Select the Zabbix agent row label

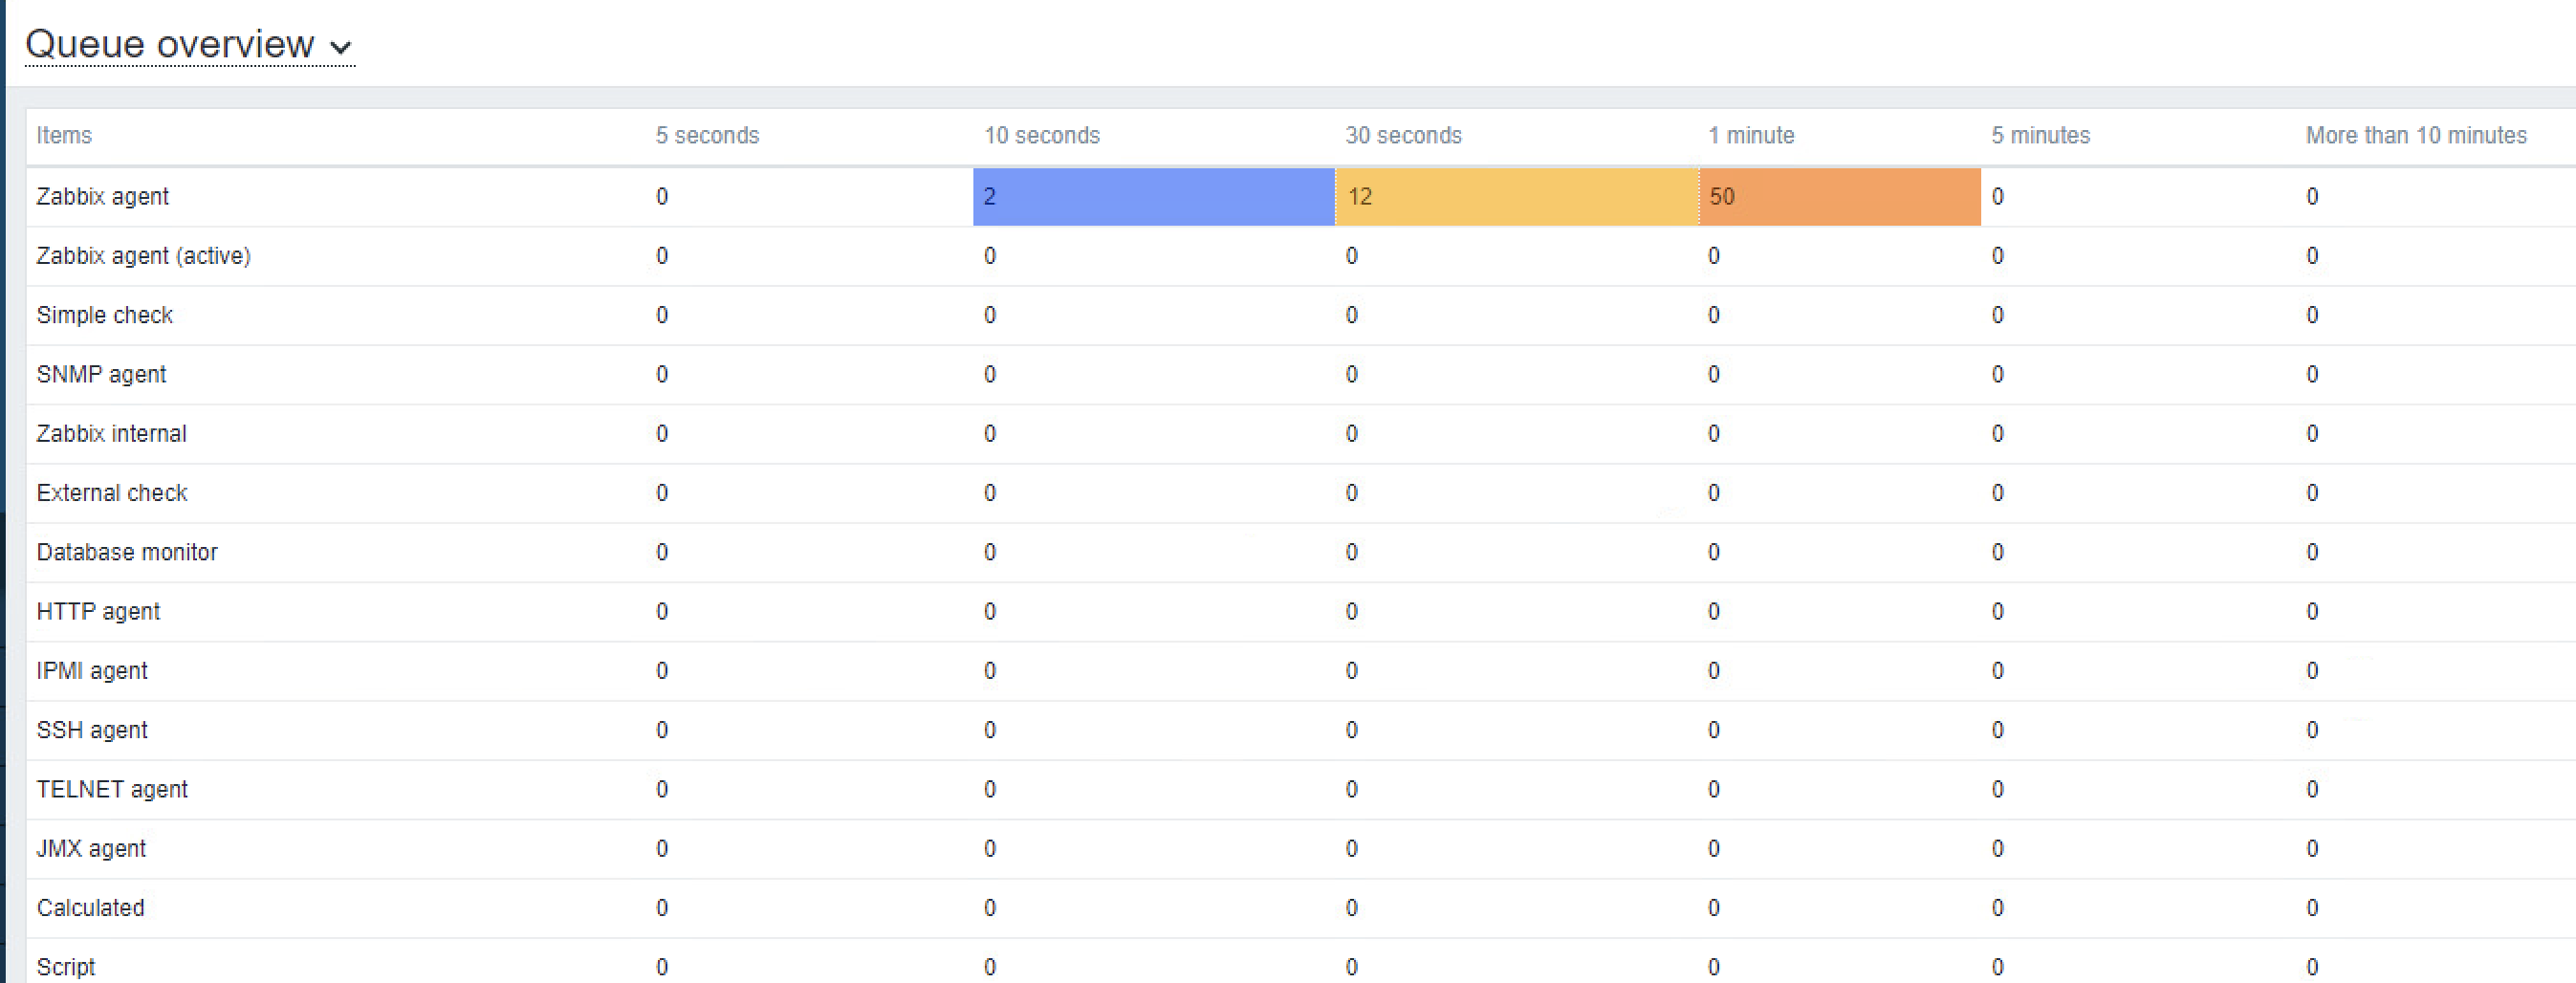click(102, 197)
